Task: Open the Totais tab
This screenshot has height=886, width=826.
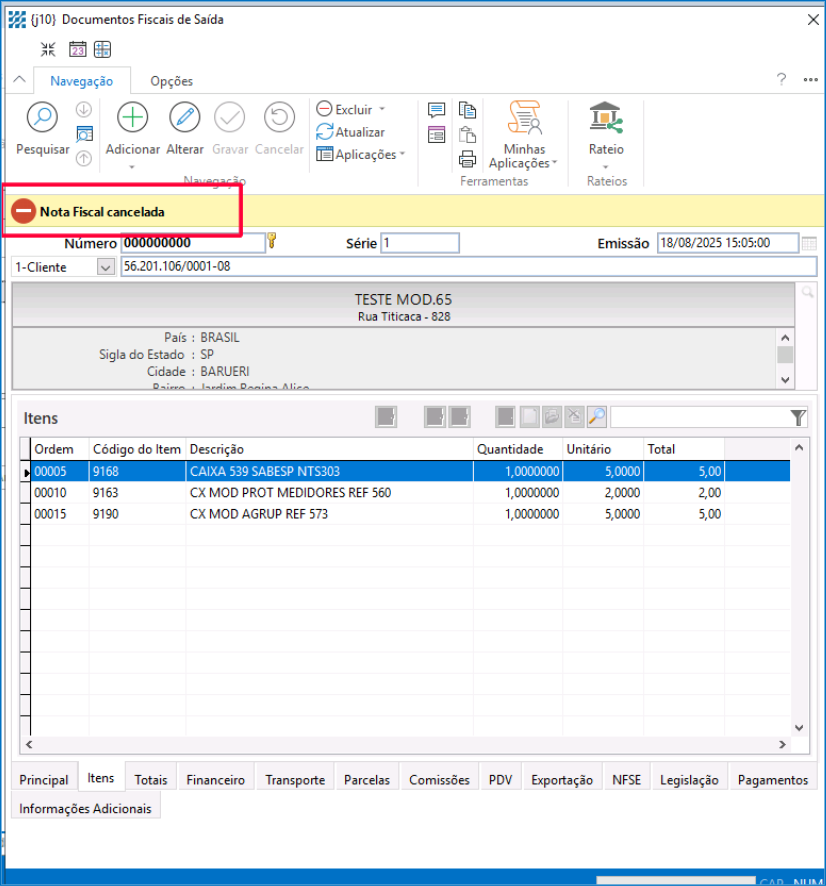Action: [x=151, y=780]
